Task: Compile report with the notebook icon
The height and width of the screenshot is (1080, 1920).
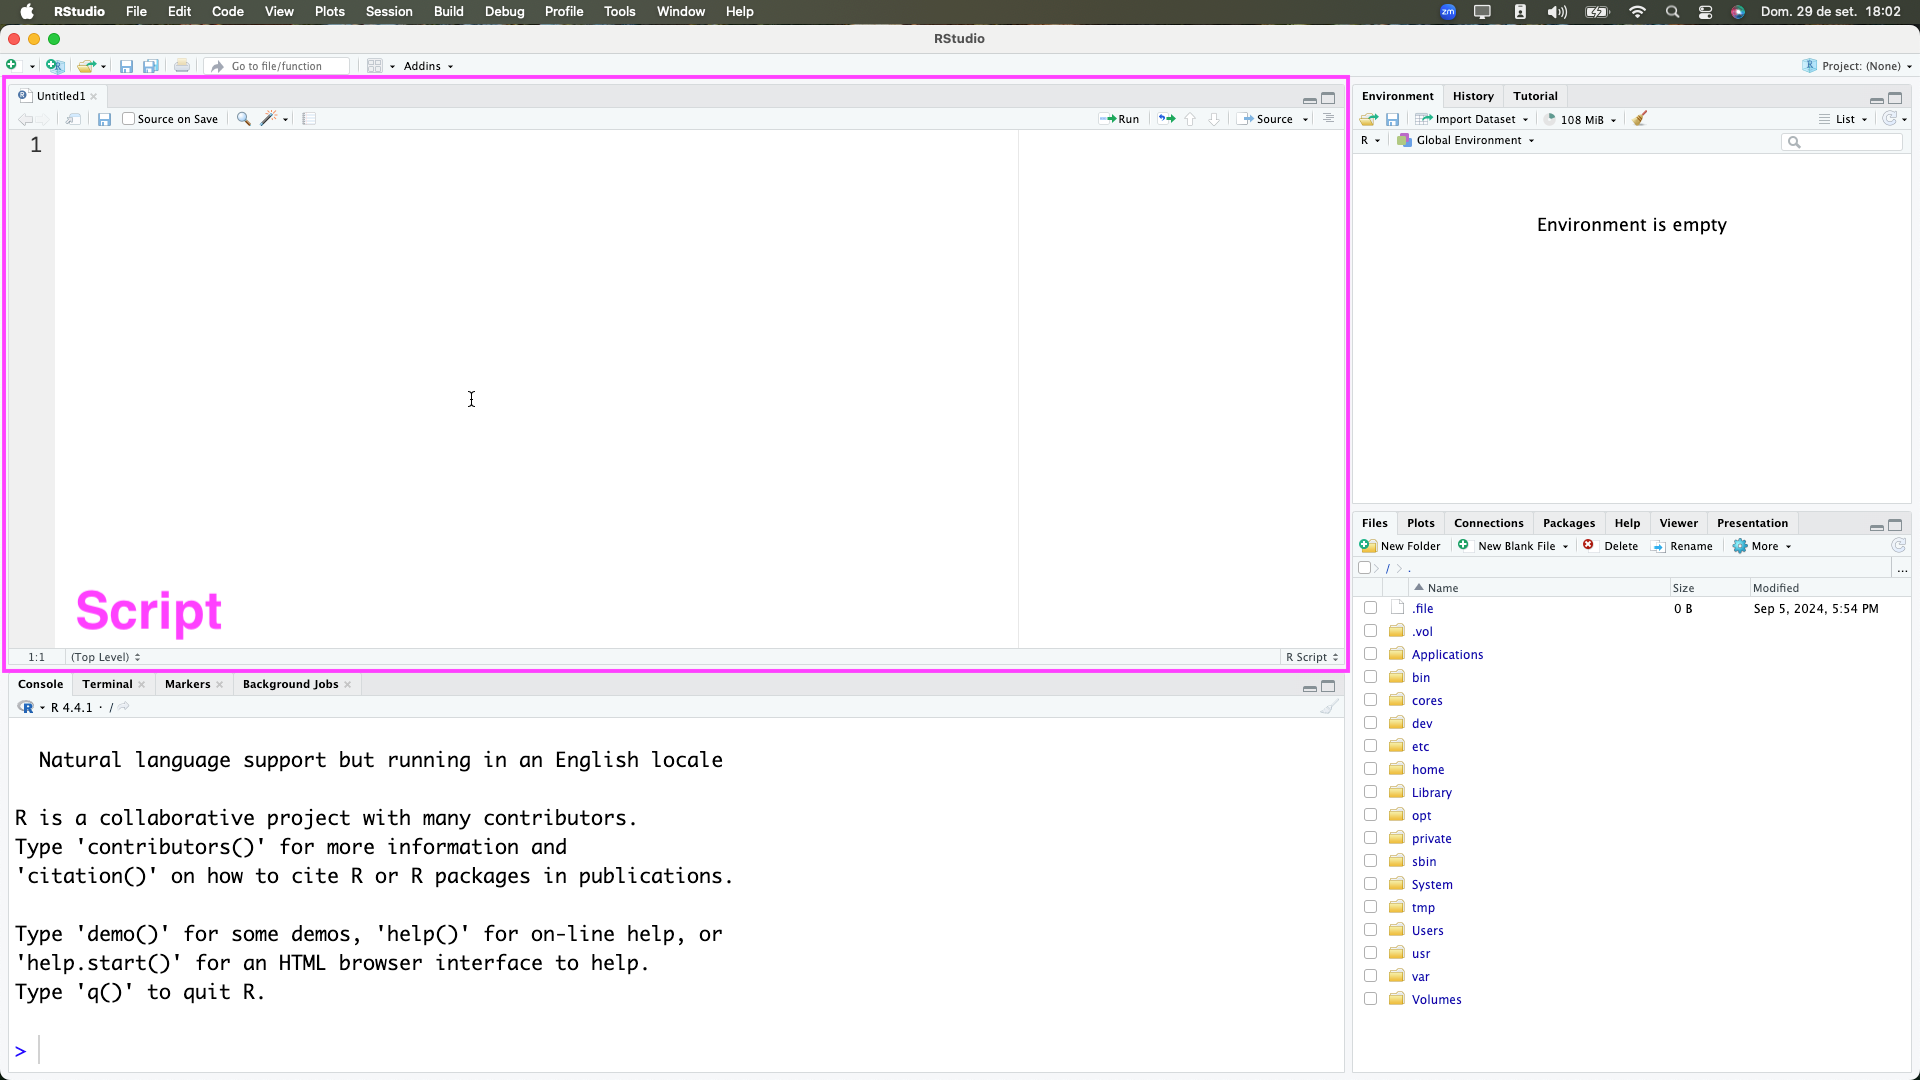Action: pos(309,119)
